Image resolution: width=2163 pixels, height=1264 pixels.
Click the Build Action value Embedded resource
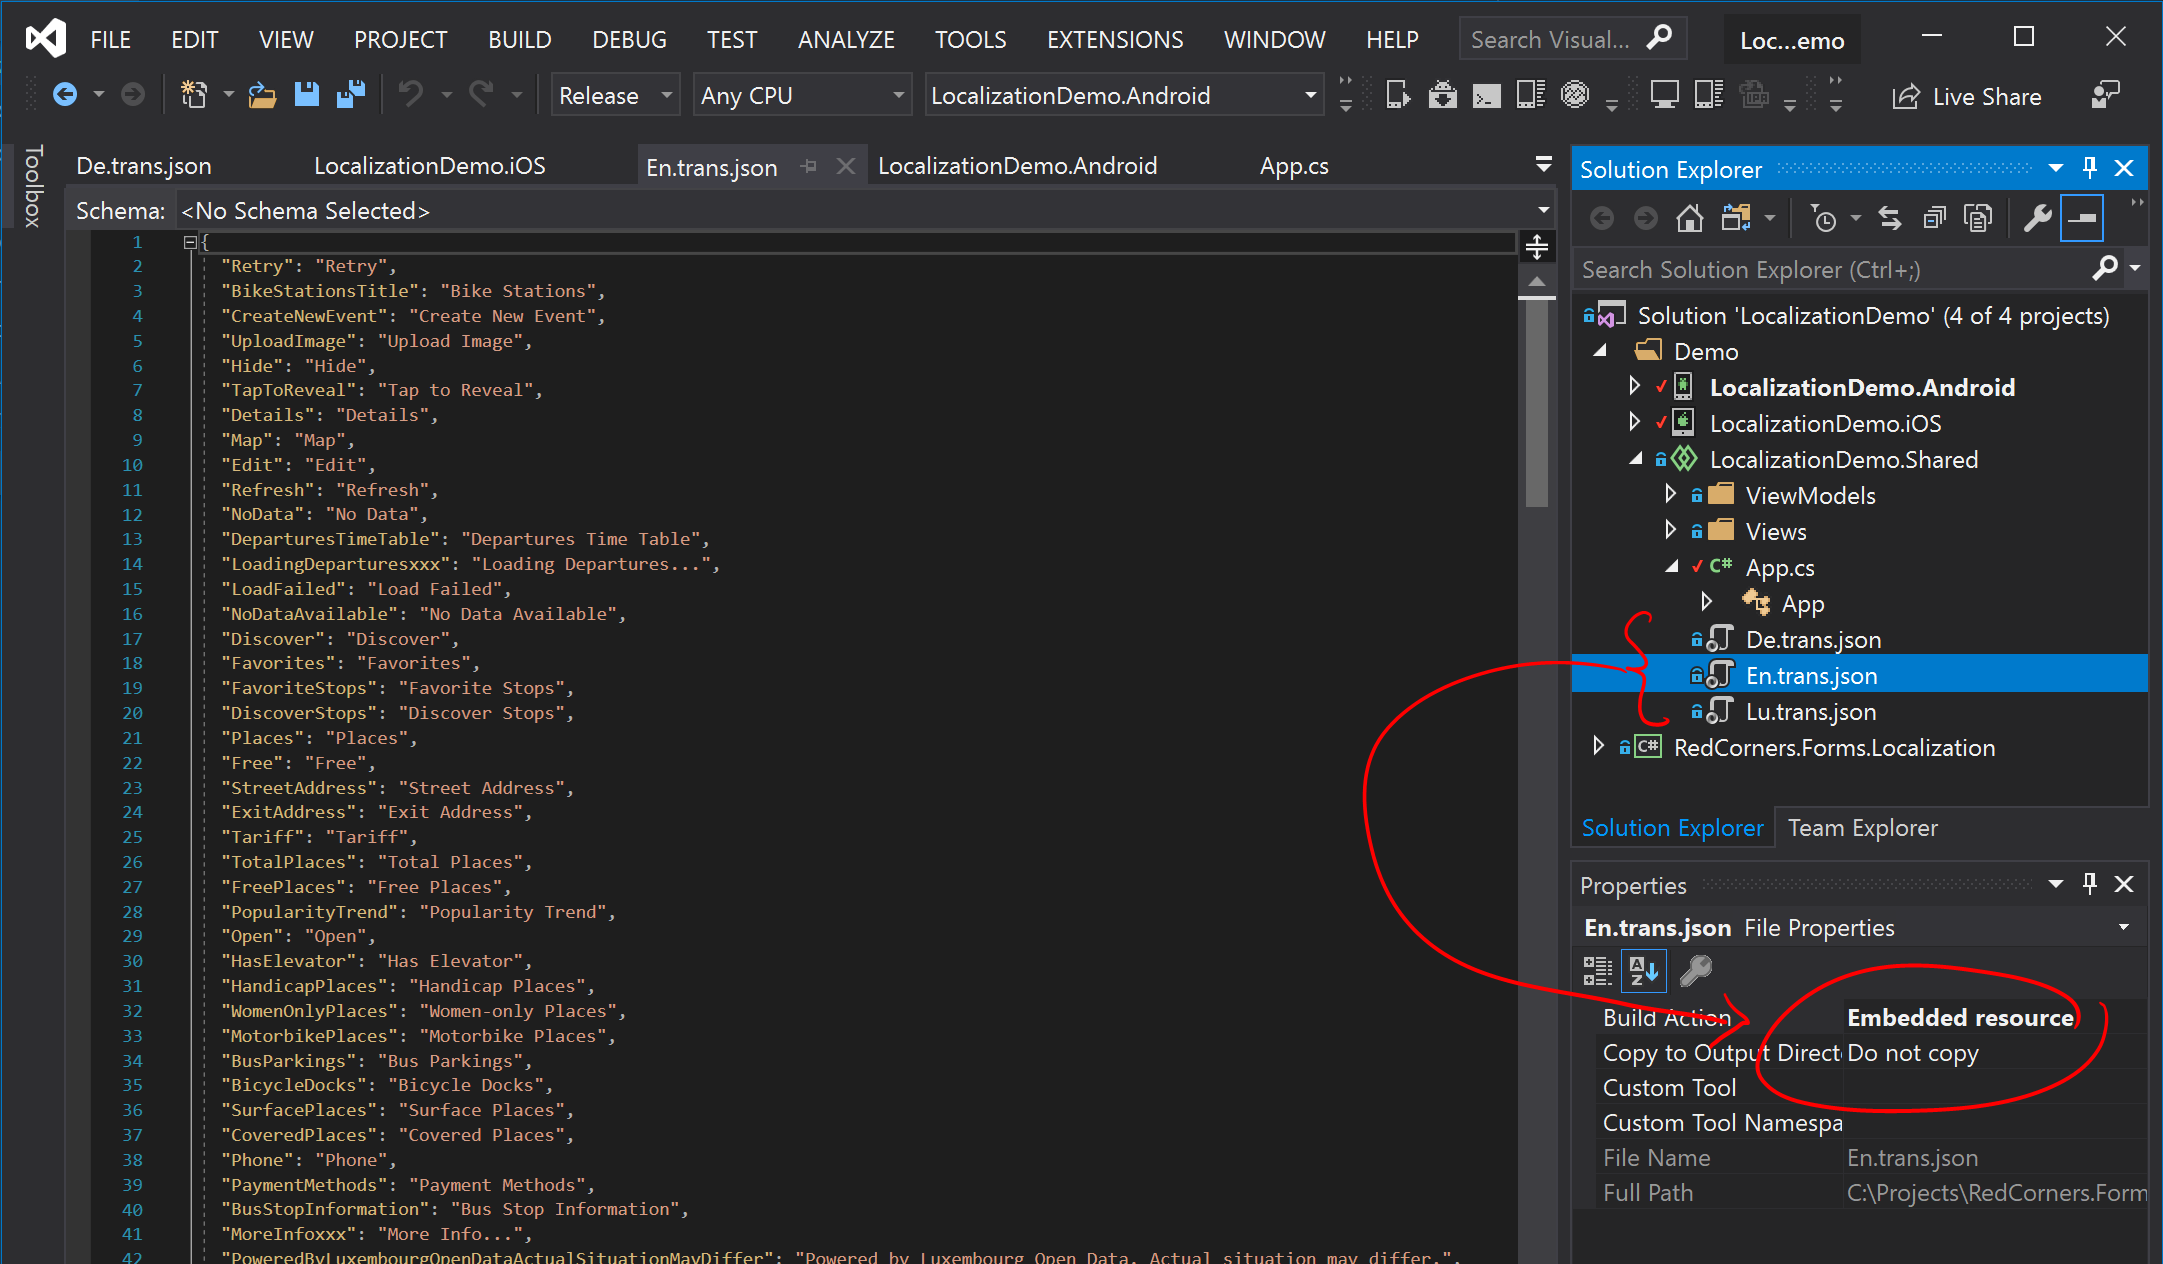coord(1960,1018)
